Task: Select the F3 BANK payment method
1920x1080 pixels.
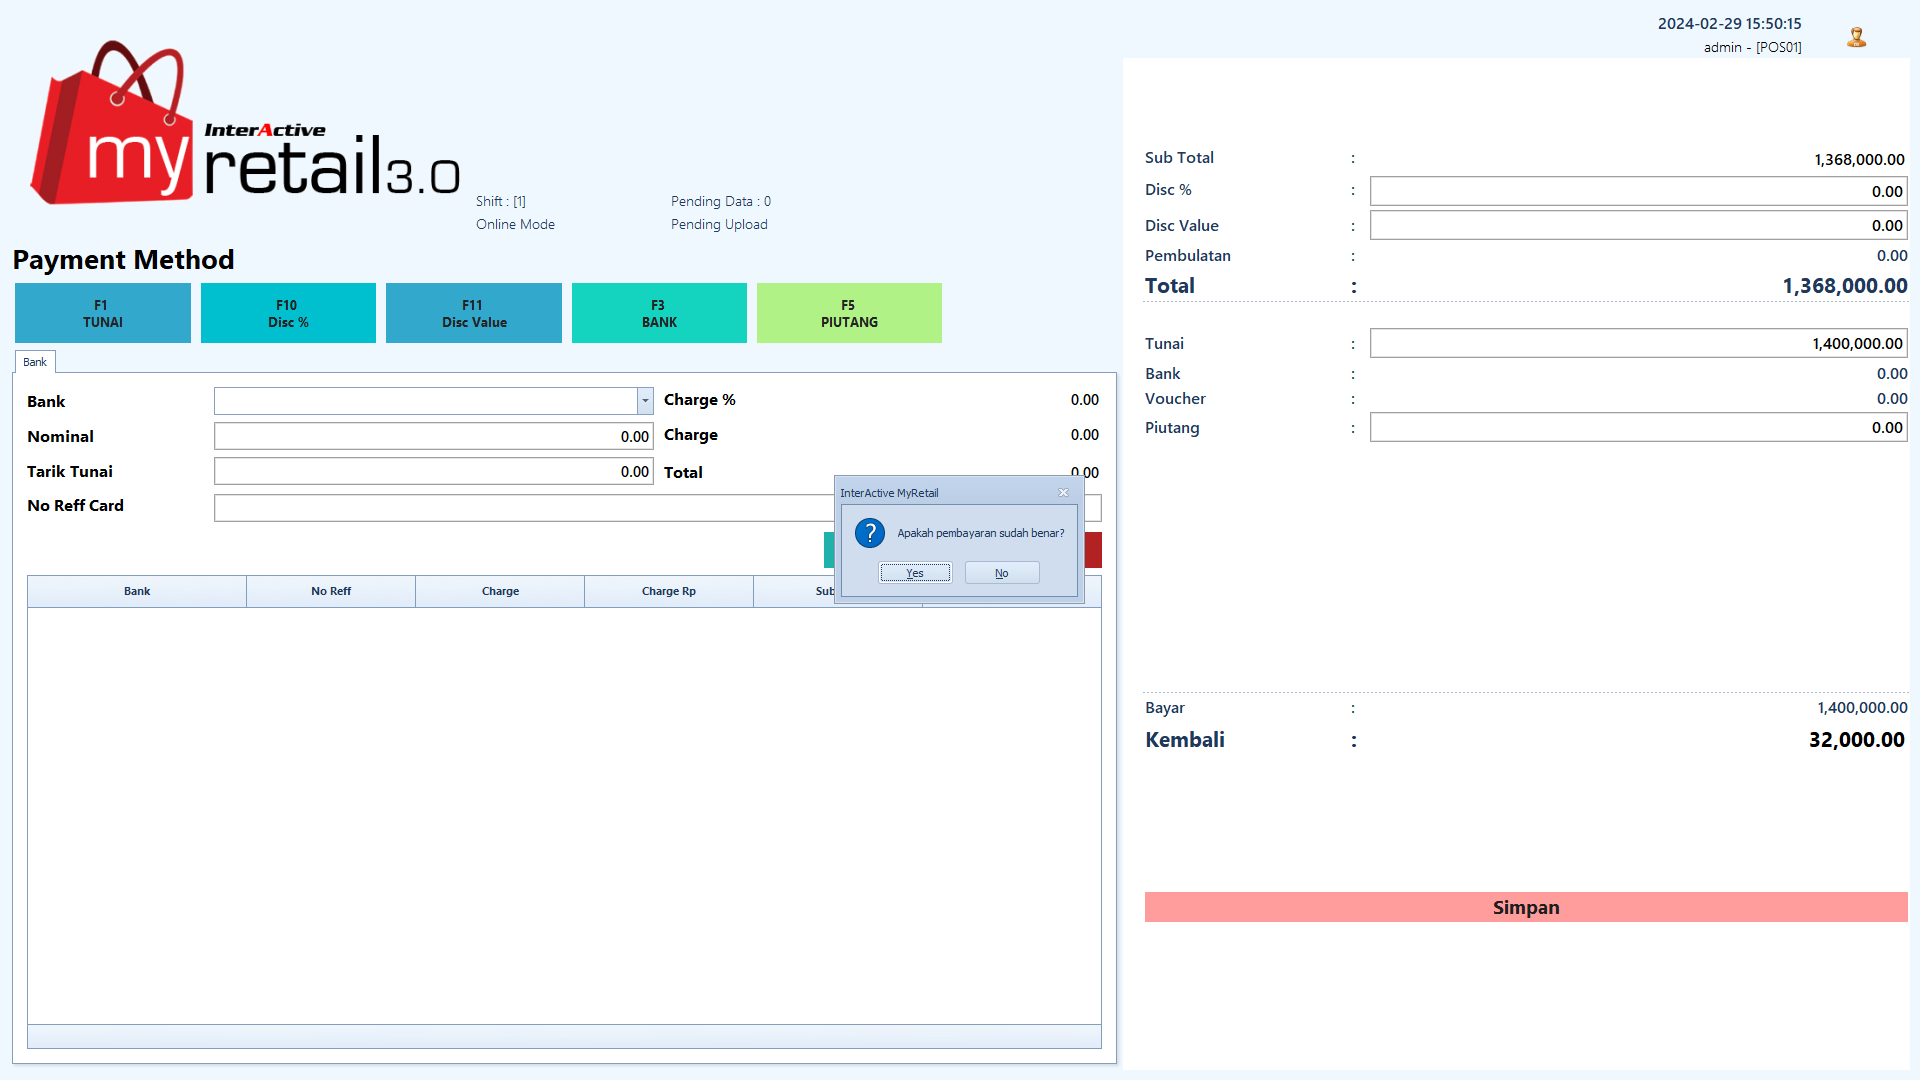Action: [658, 313]
